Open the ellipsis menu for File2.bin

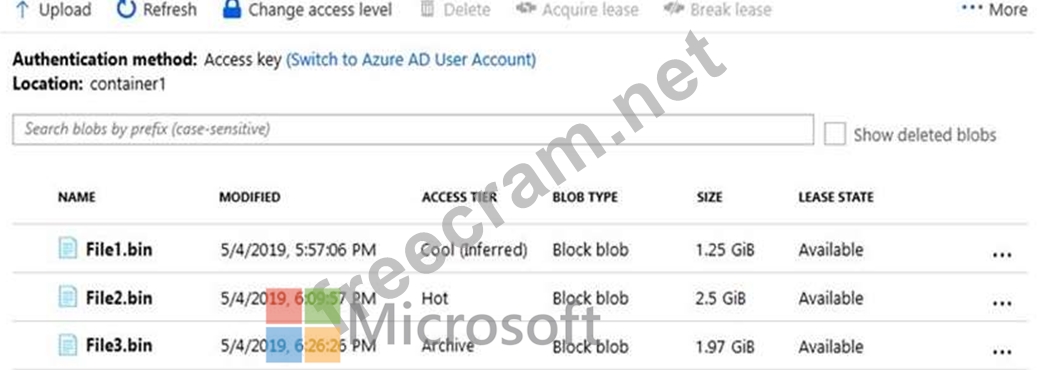tap(1001, 303)
